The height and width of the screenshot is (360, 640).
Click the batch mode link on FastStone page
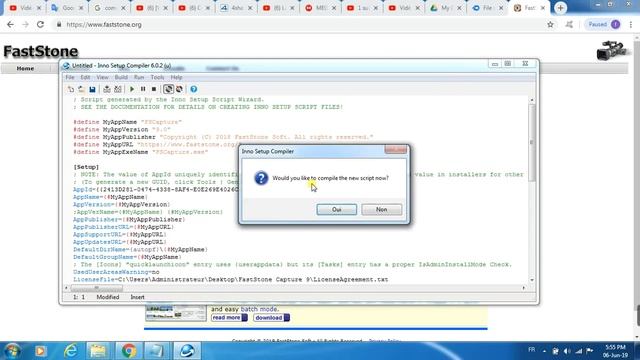pyautogui.click(x=260, y=309)
